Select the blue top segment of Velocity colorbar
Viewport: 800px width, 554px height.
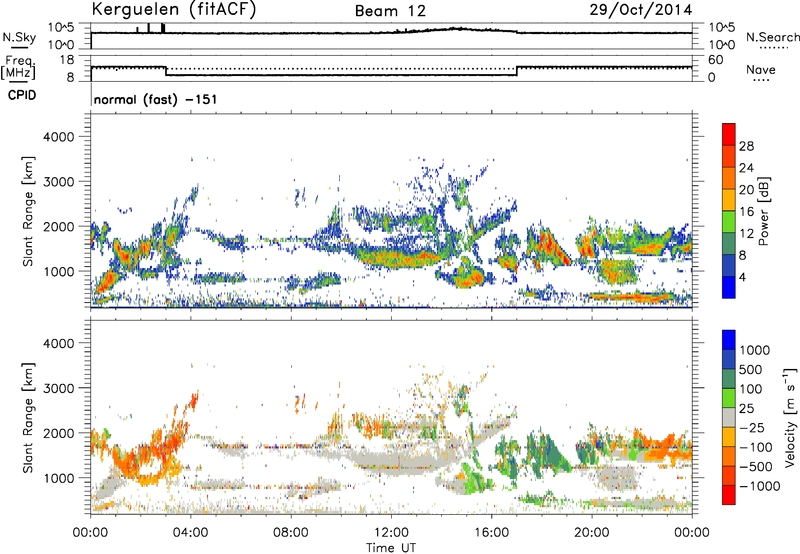(729, 340)
